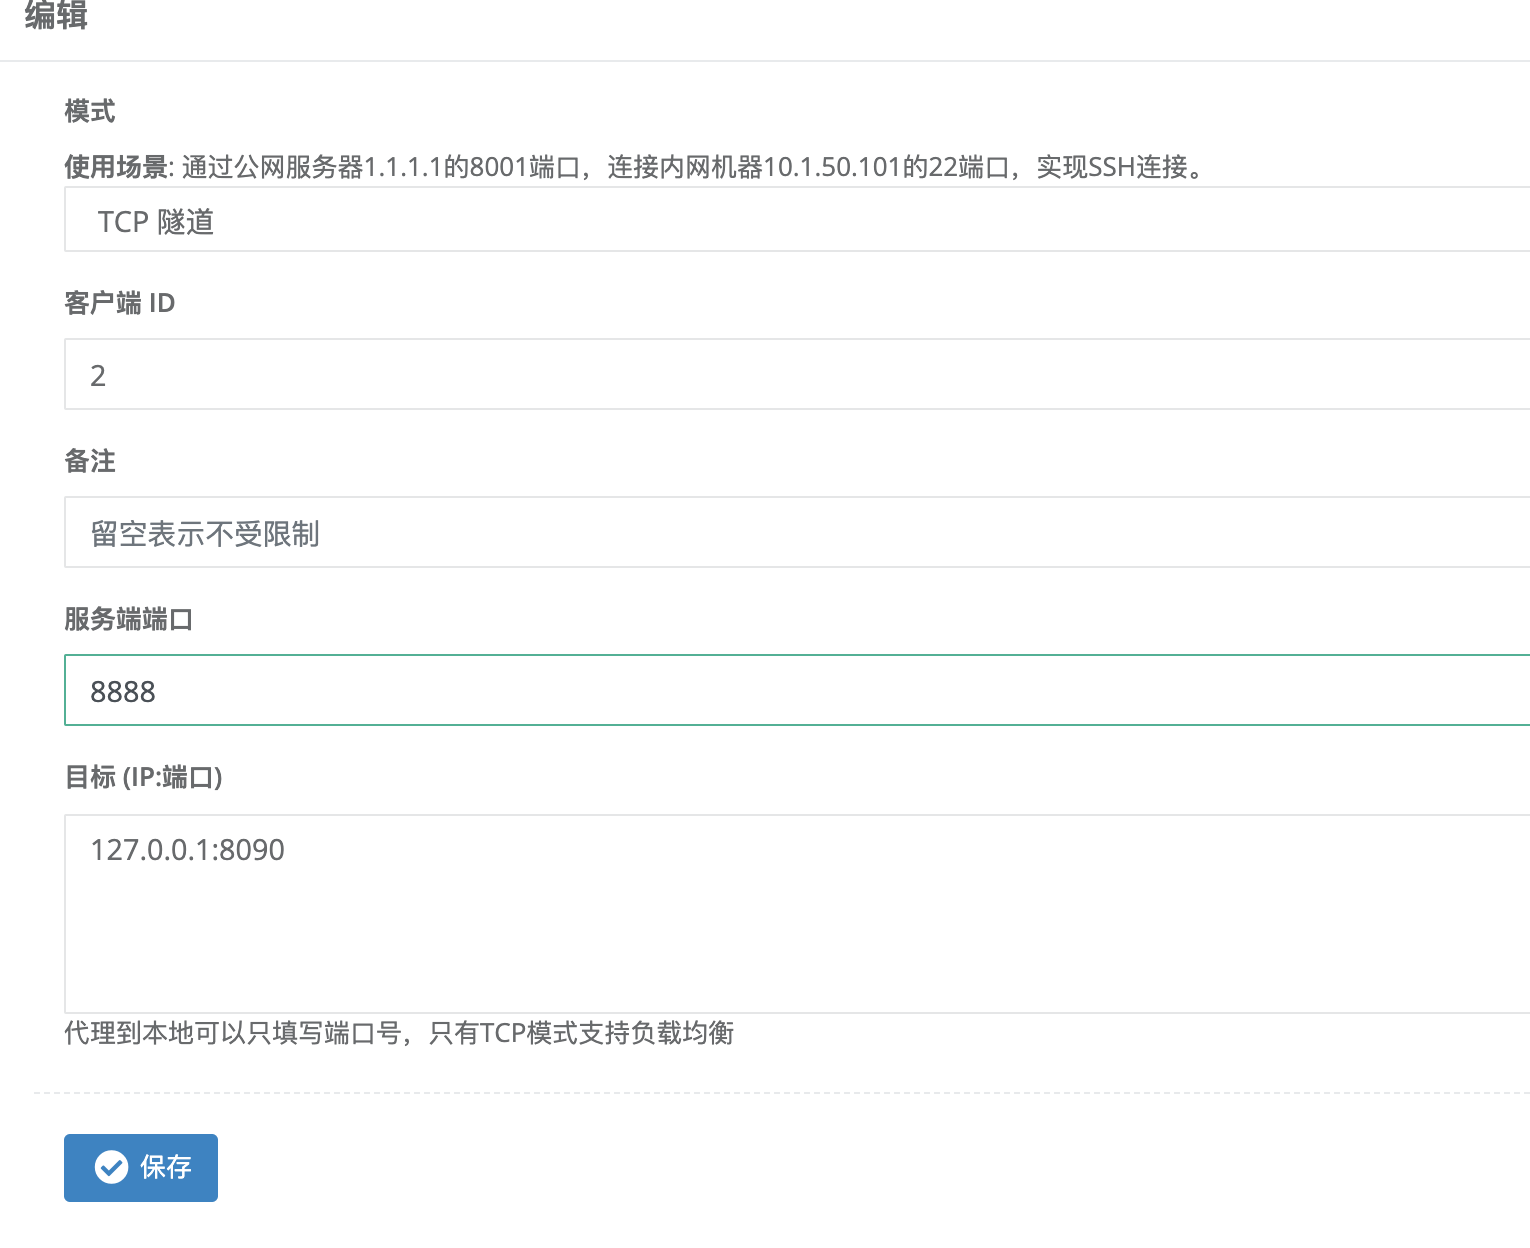Screen dimensions: 1530x1248
Task: Click the 目标 (IP:端口) label
Action: click(144, 777)
